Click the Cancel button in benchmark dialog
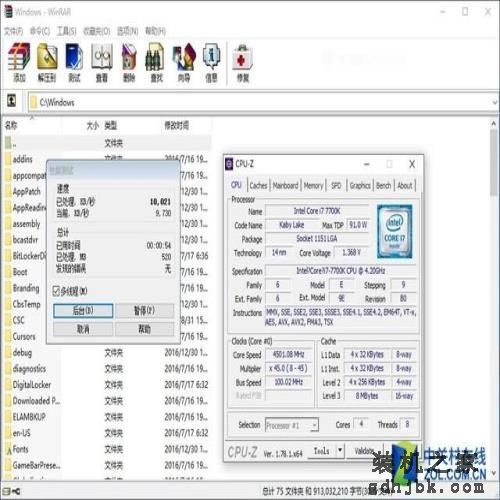The width and height of the screenshot is (500, 500). pos(83,329)
